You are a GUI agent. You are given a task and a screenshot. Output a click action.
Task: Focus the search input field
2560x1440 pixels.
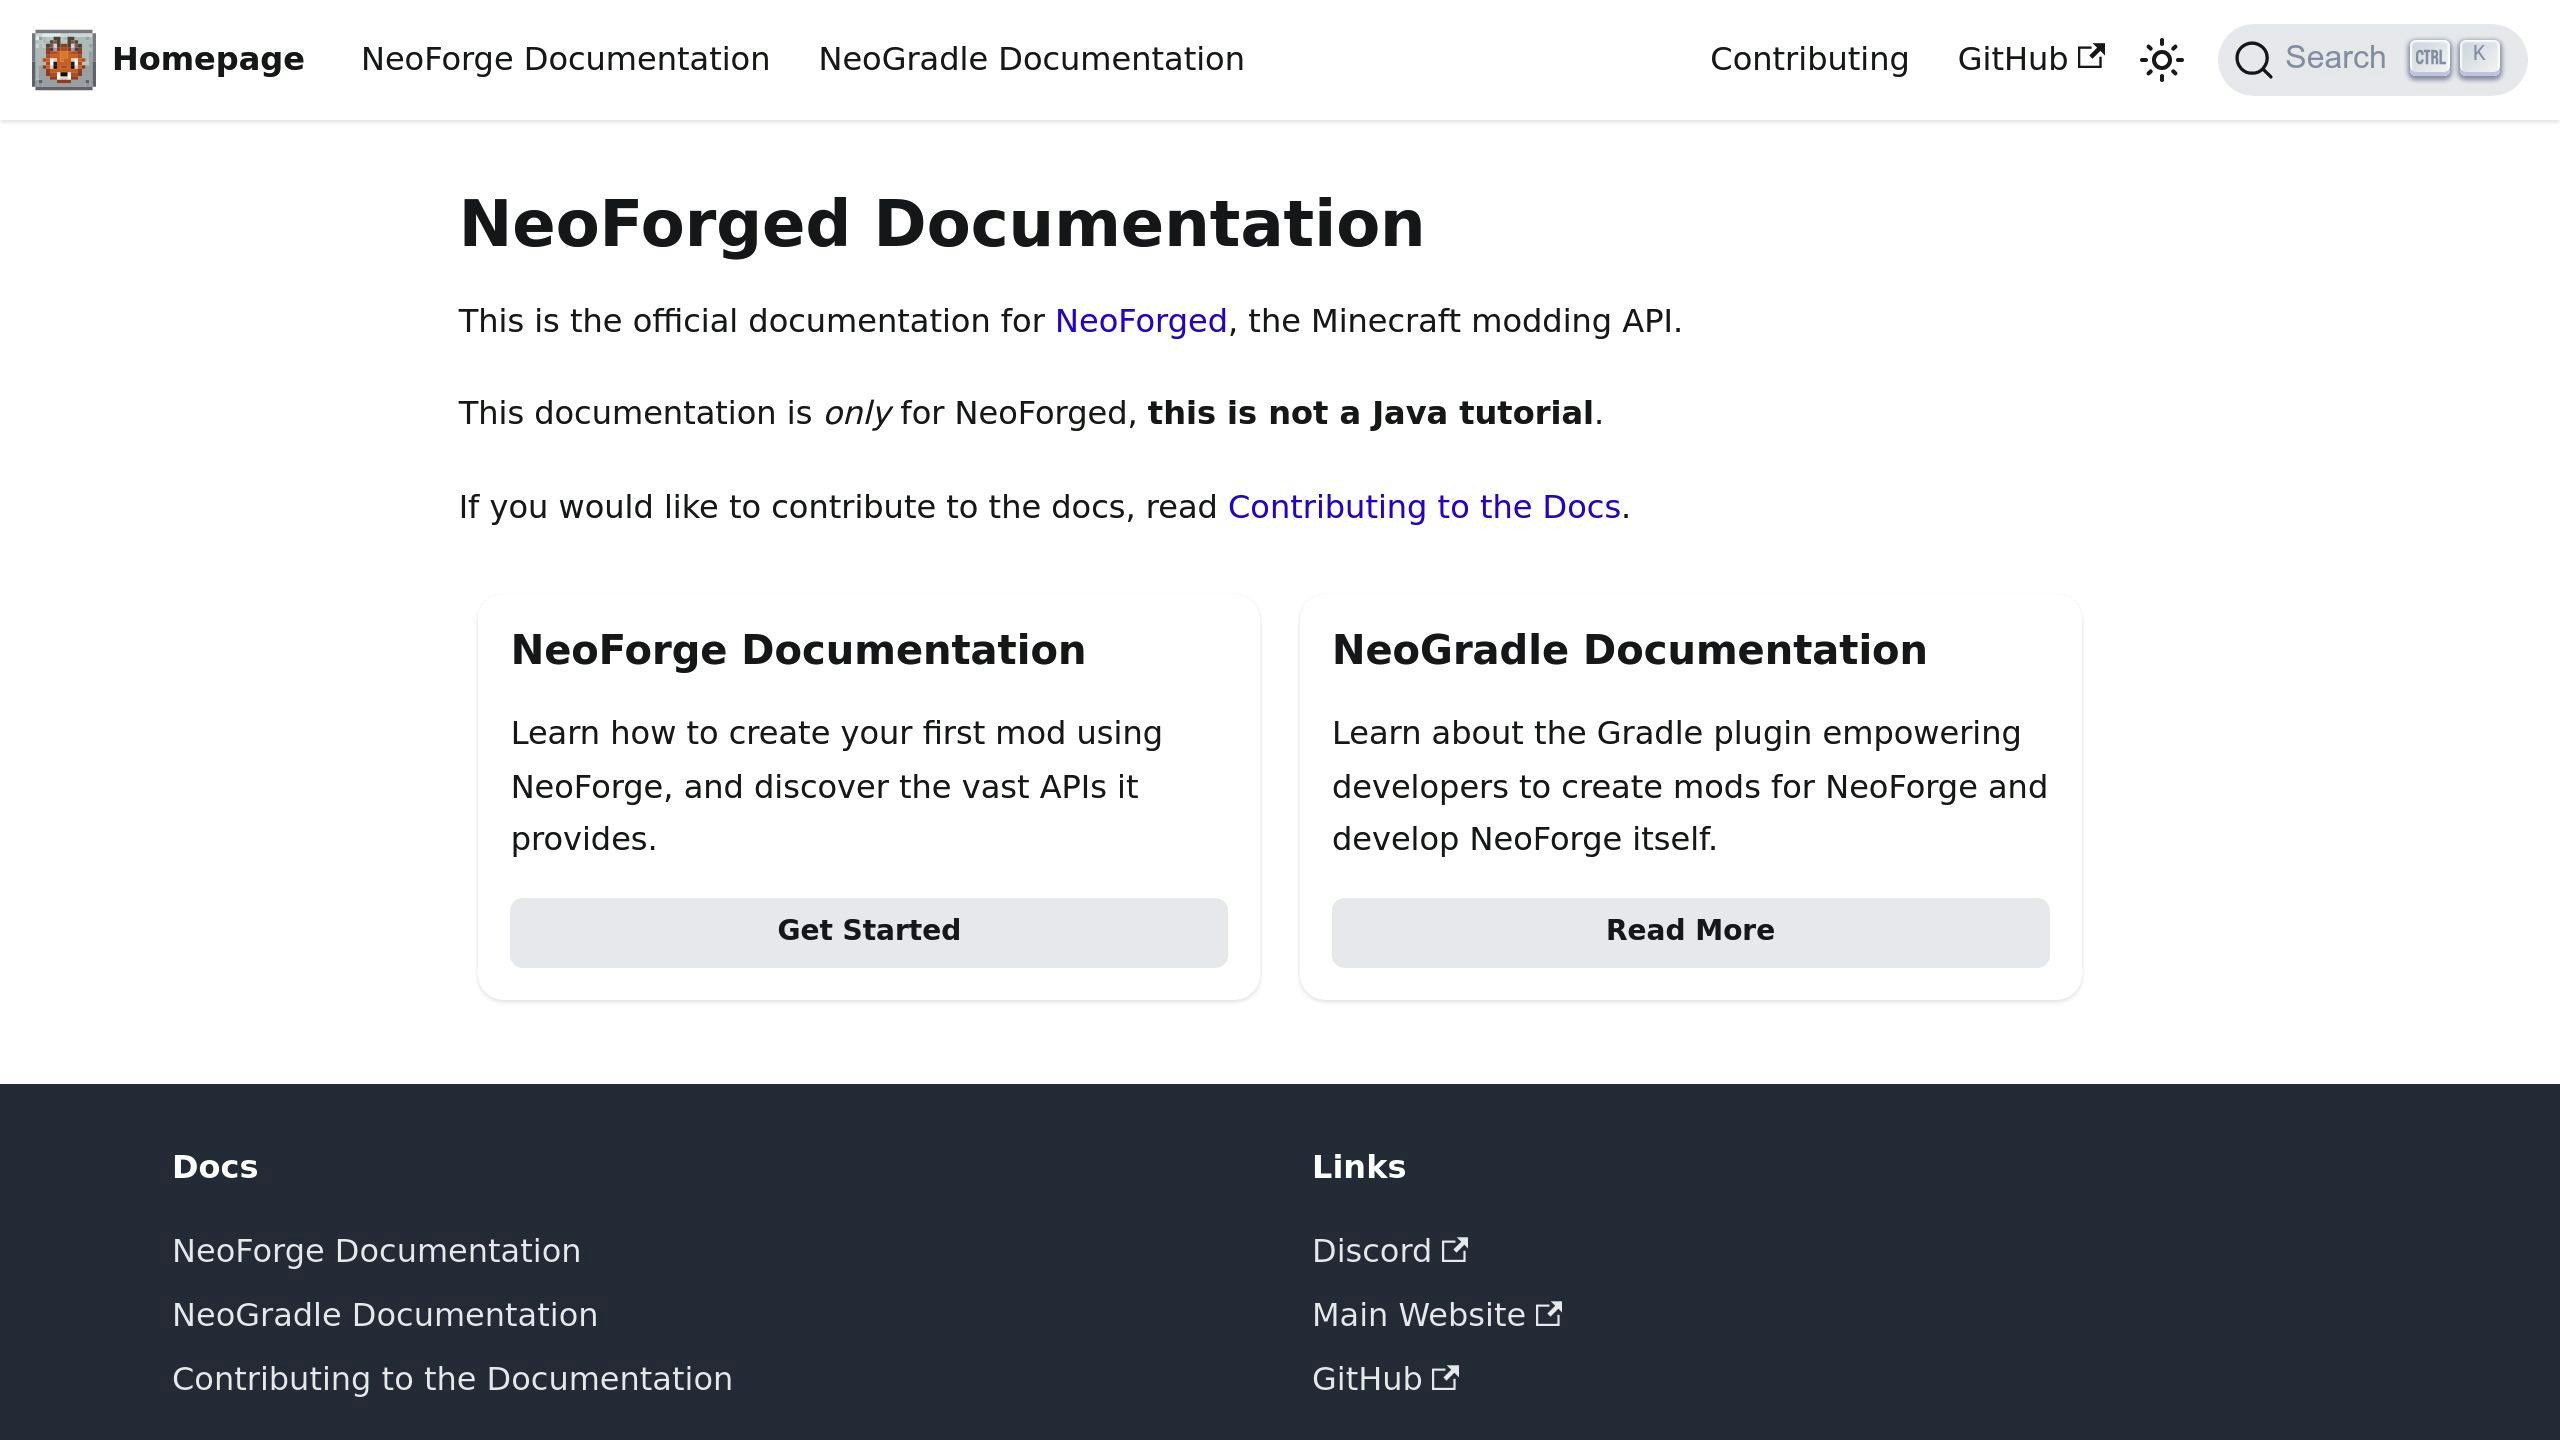coord(2372,58)
